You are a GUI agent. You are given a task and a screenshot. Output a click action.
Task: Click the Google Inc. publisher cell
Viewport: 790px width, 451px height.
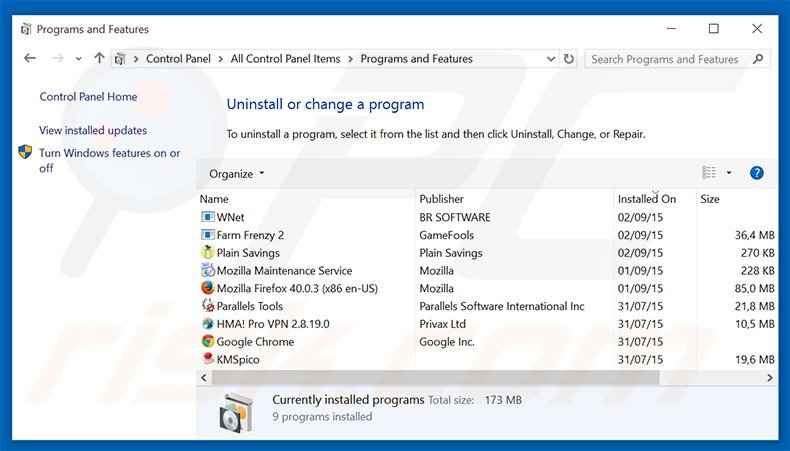447,342
